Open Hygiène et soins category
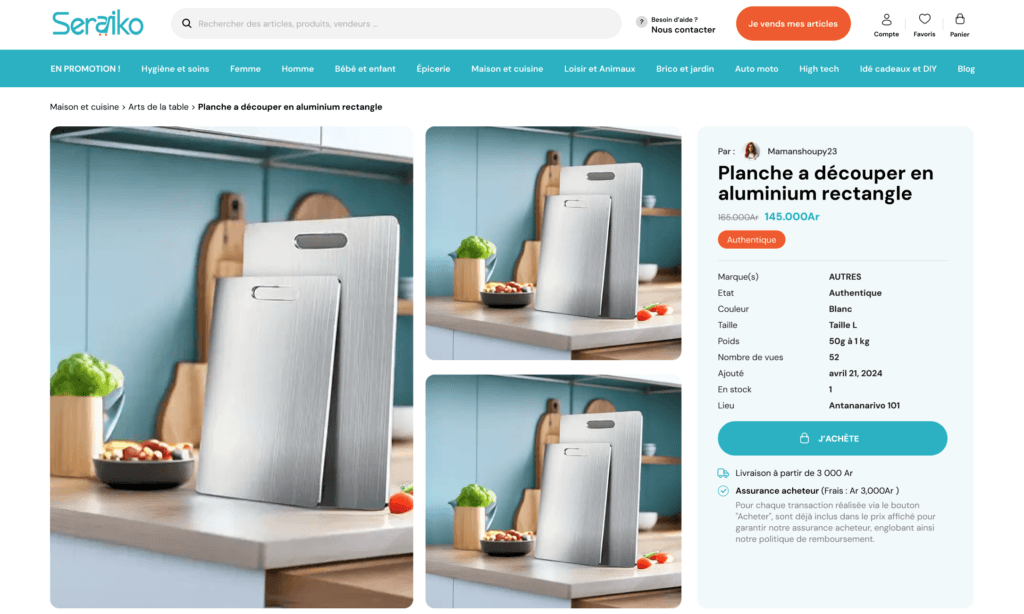The height and width of the screenshot is (614, 1024). tap(175, 69)
